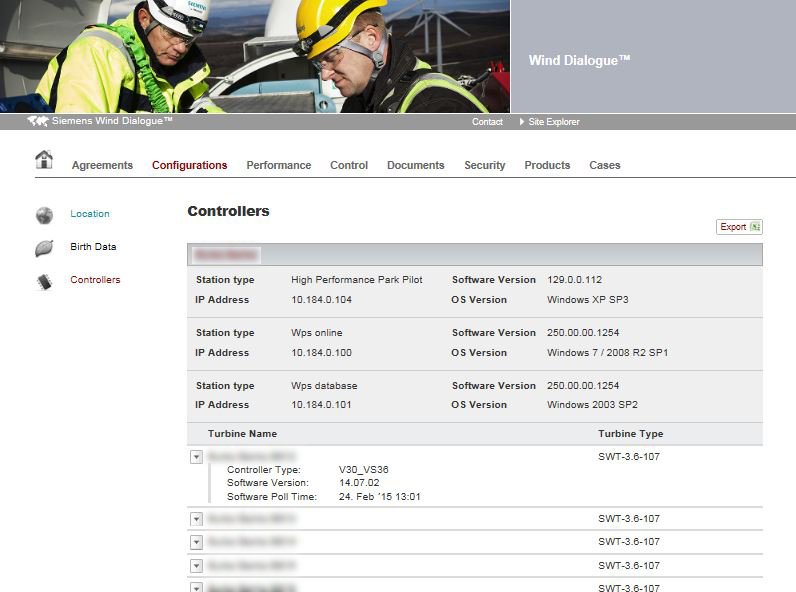Select Birth Data in the sidebar

pyautogui.click(x=93, y=247)
